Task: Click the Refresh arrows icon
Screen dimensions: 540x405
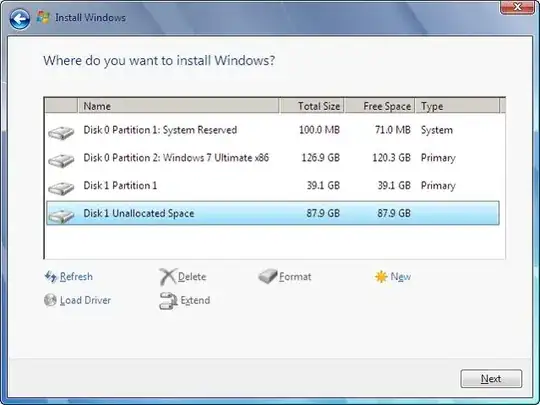Action: click(51, 277)
